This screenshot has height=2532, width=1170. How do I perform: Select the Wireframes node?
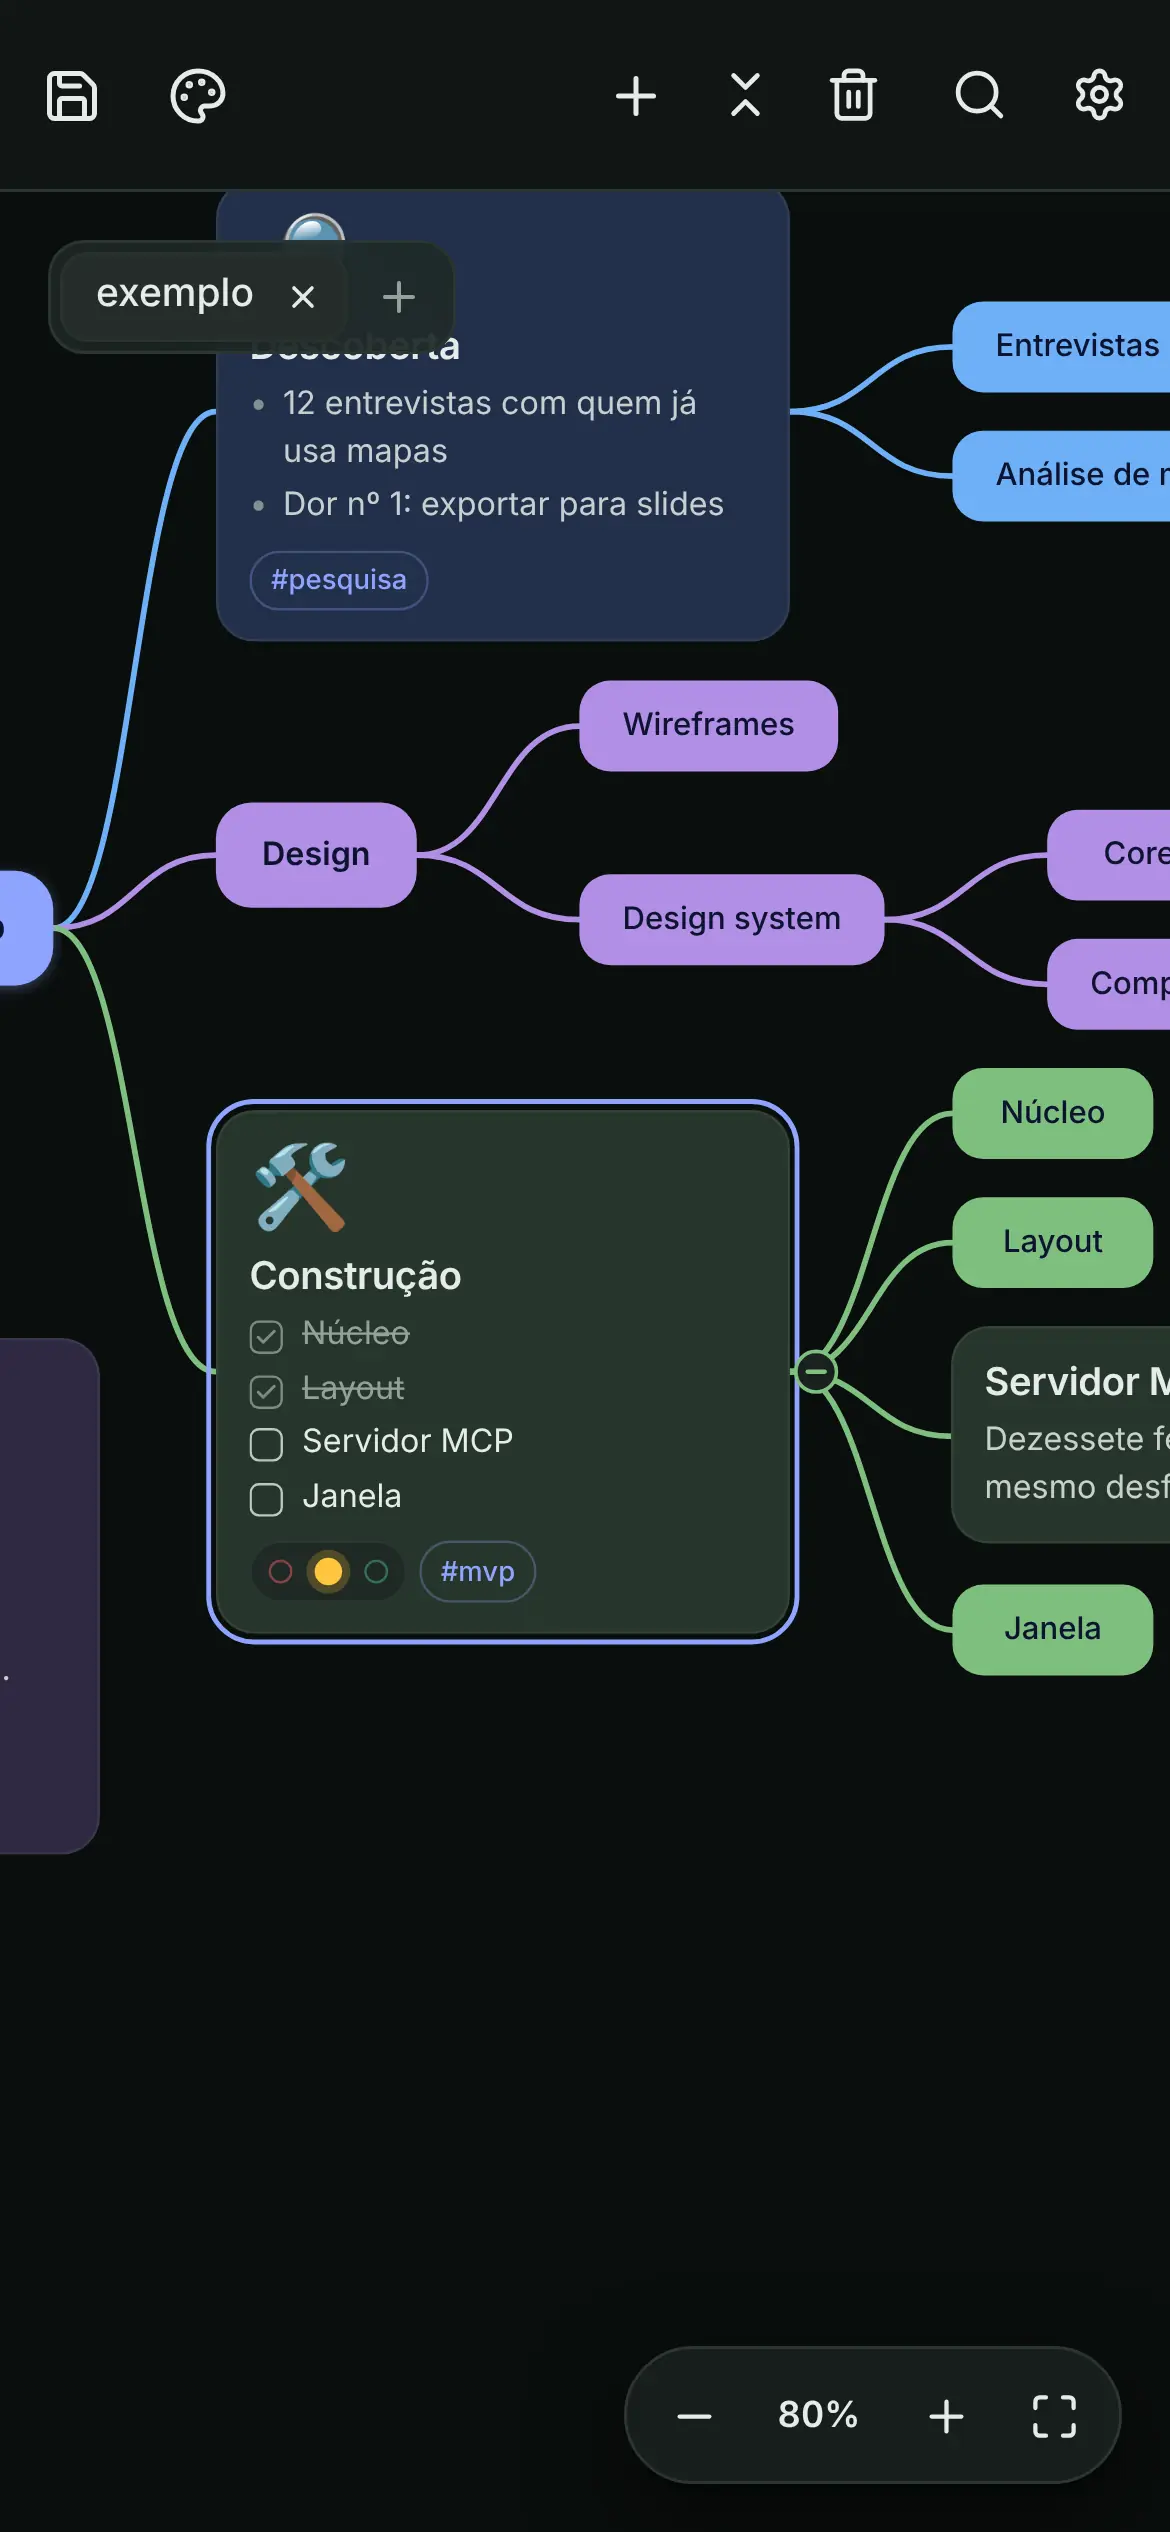[708, 725]
